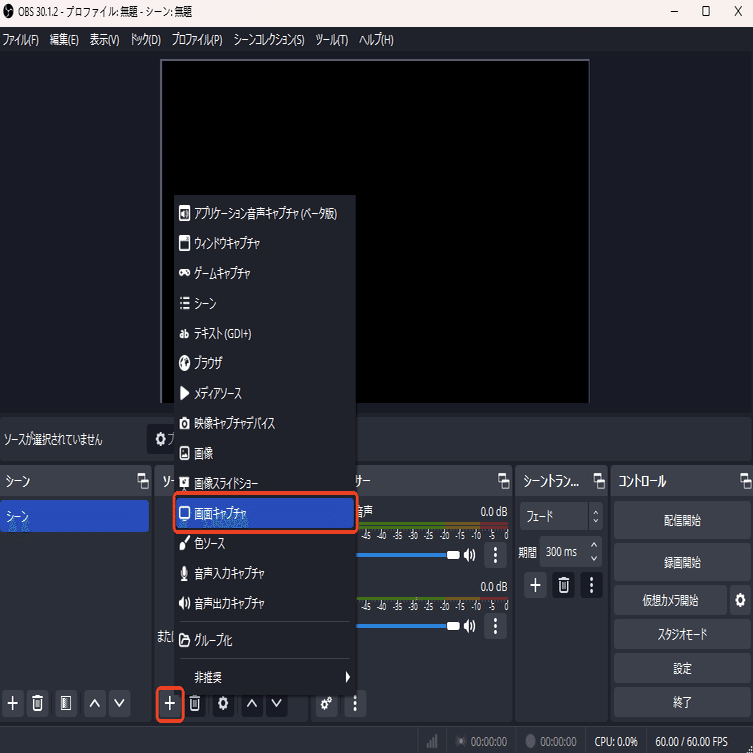The width and height of the screenshot is (753, 753).
Task: Choose 画像スライドショー from source menu
Action: [x=265, y=483]
